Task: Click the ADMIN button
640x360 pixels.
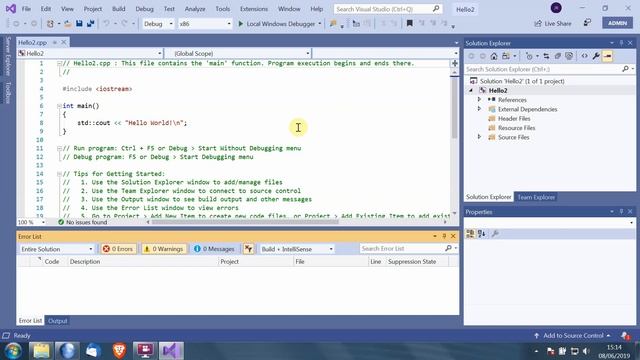Action: click(617, 23)
